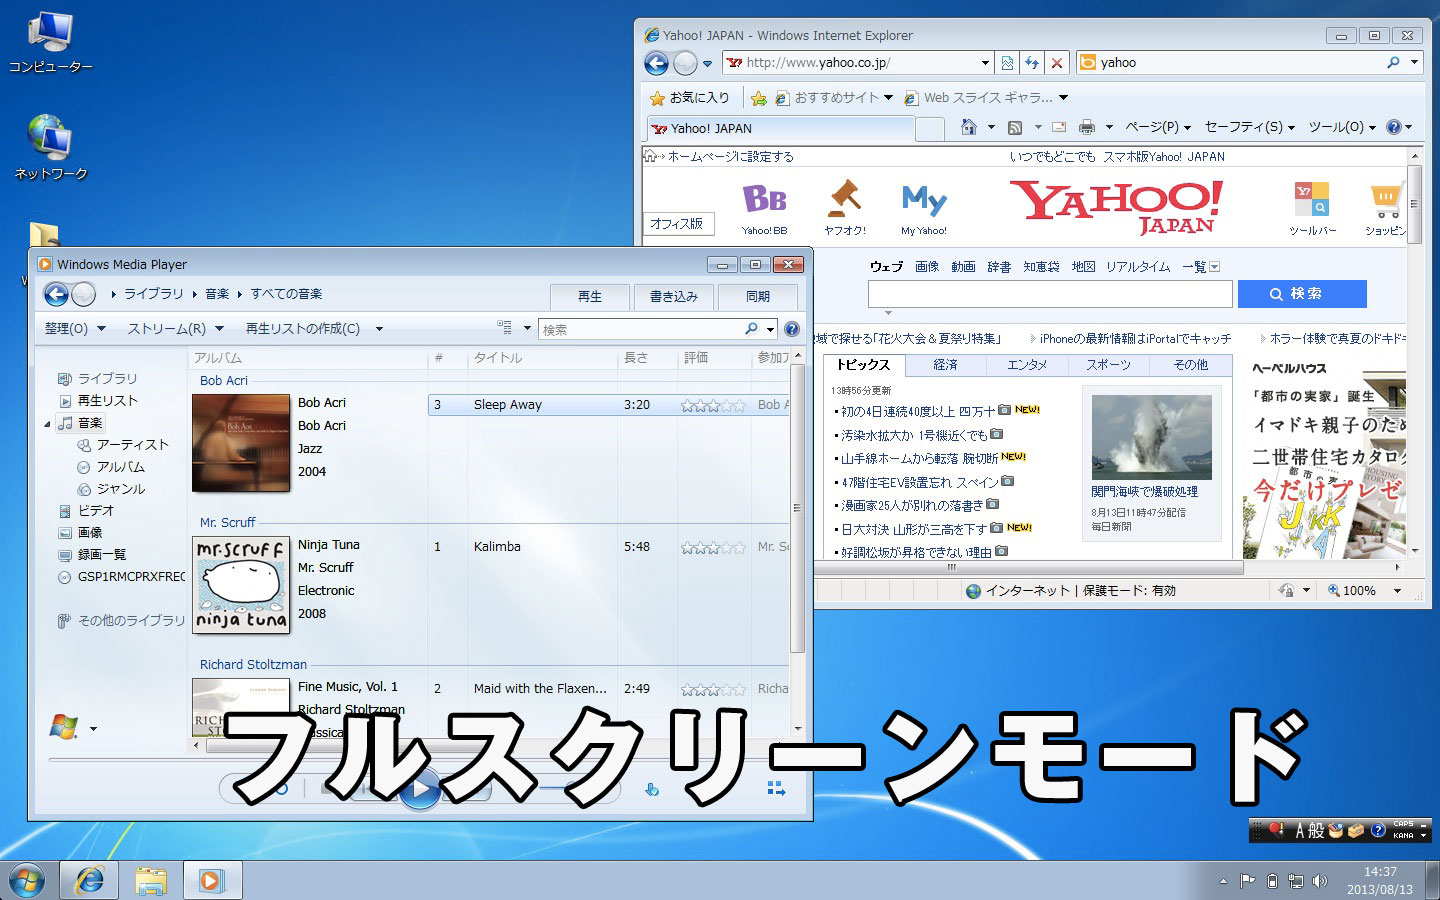The image size is (1440, 900).
Task: Open the ヤフオク! auction hammer icon
Action: point(845,207)
